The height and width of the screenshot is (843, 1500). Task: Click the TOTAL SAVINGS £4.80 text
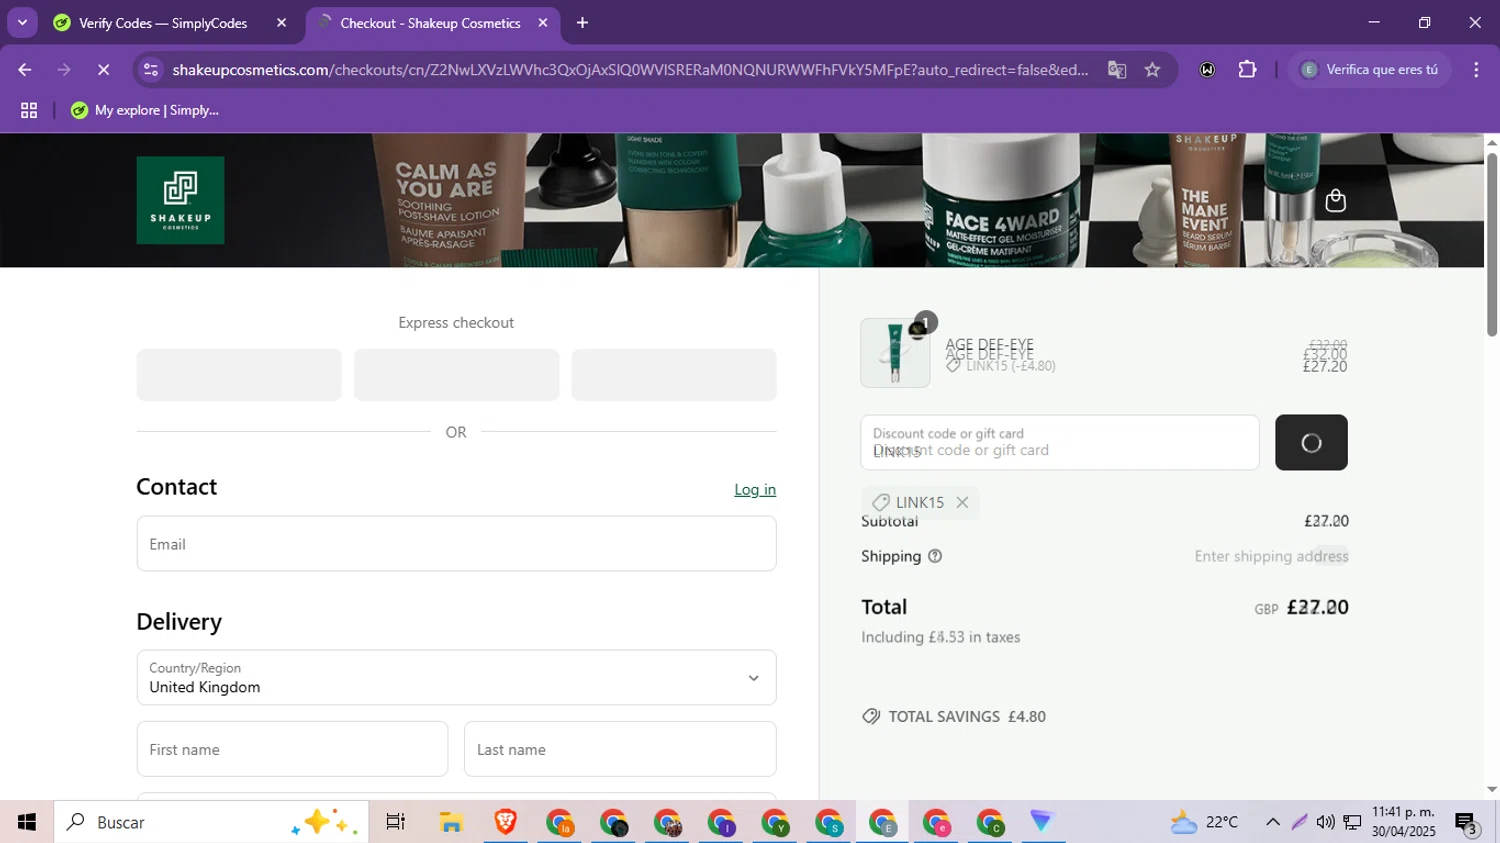pos(967,716)
